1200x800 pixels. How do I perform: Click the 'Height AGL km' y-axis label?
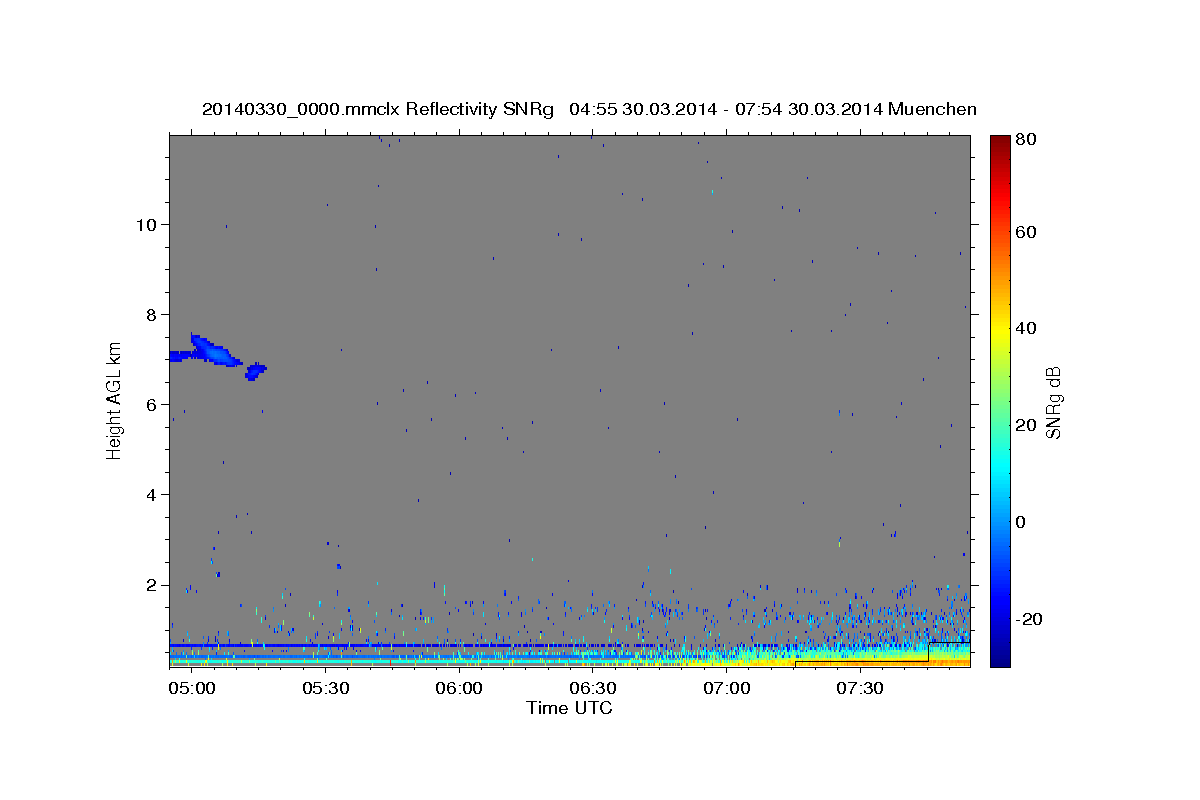pos(115,400)
